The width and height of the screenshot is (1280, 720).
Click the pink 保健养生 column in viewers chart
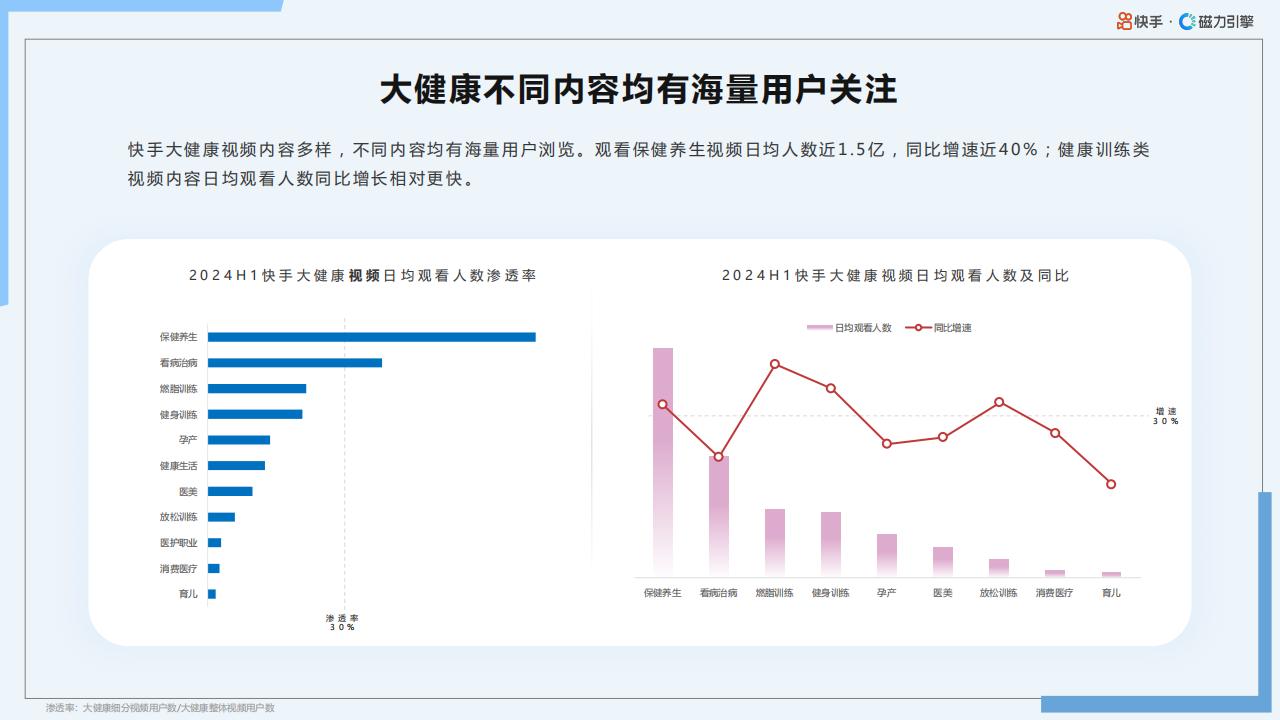tap(663, 462)
